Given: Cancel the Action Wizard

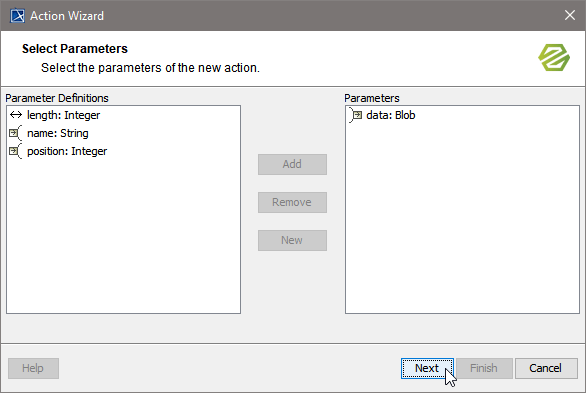Looking at the screenshot, I should pyautogui.click(x=546, y=368).
